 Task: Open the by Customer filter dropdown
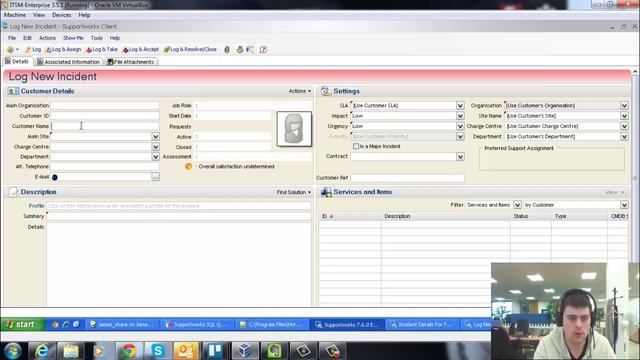624,205
